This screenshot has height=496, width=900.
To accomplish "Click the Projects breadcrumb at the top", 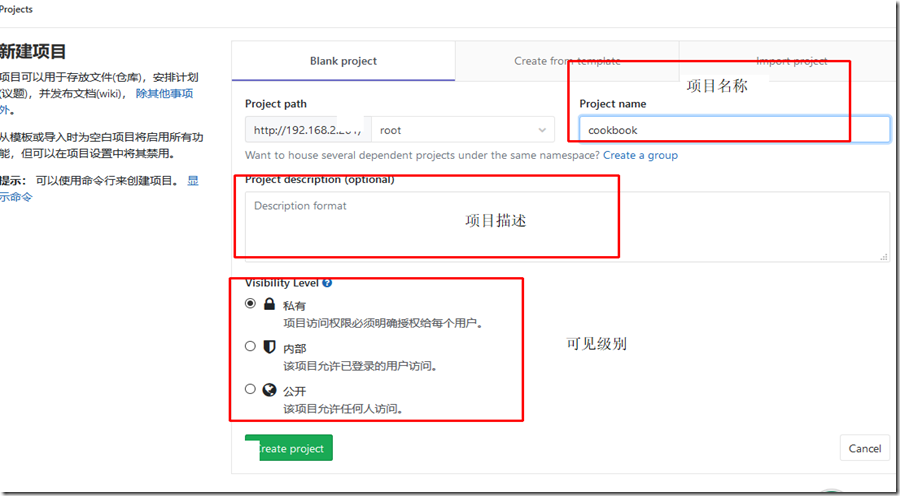I will pyautogui.click(x=16, y=9).
